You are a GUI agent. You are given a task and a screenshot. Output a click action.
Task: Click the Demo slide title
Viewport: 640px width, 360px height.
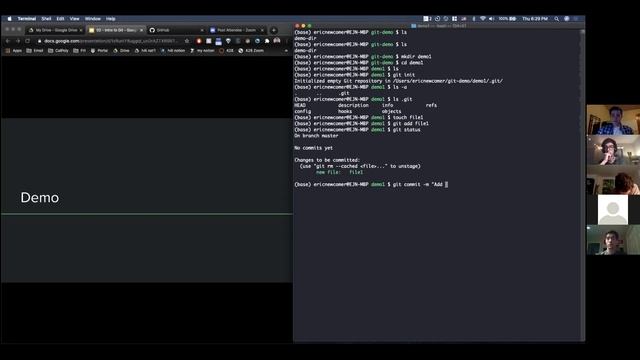(x=40, y=198)
